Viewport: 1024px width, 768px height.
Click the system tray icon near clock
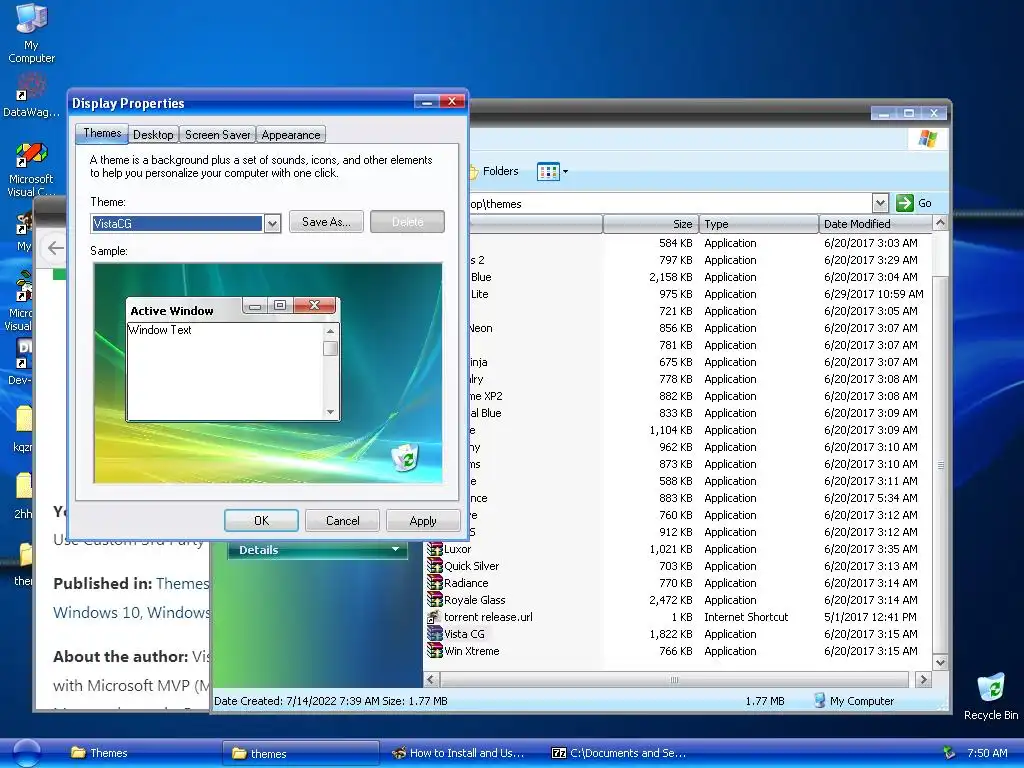(949, 753)
